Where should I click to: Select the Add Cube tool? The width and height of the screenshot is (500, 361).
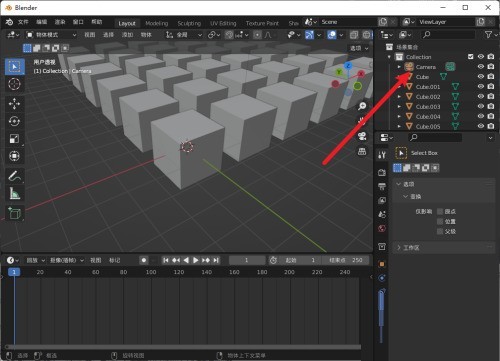point(14,213)
